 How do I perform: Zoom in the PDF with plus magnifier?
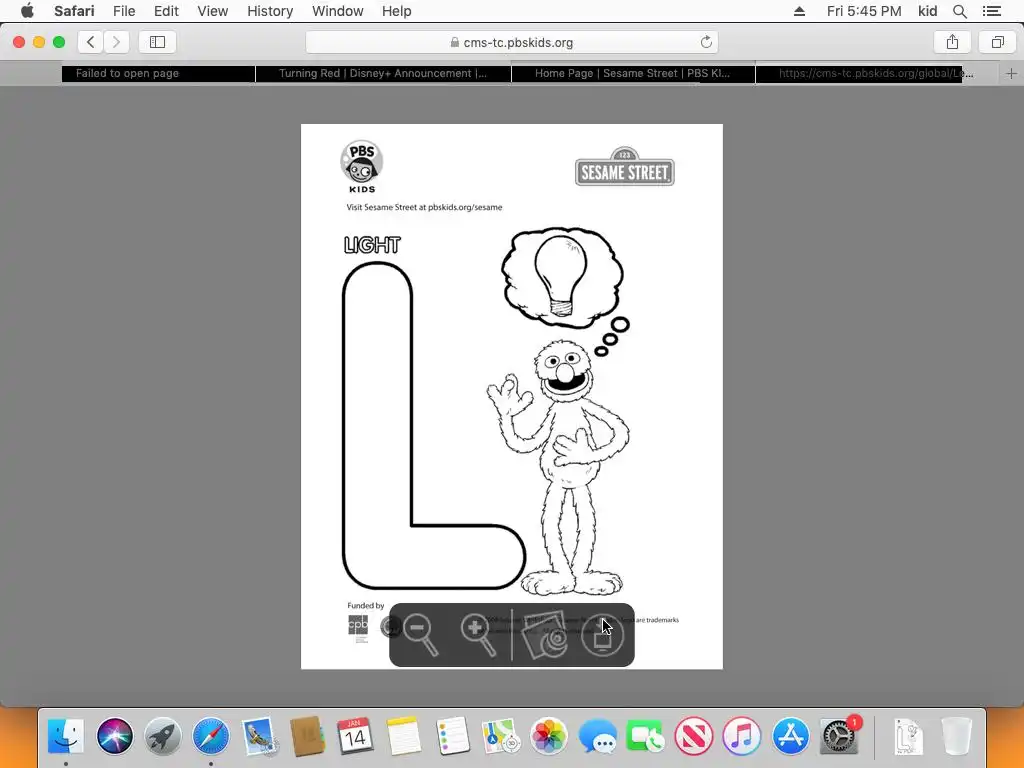(x=478, y=634)
